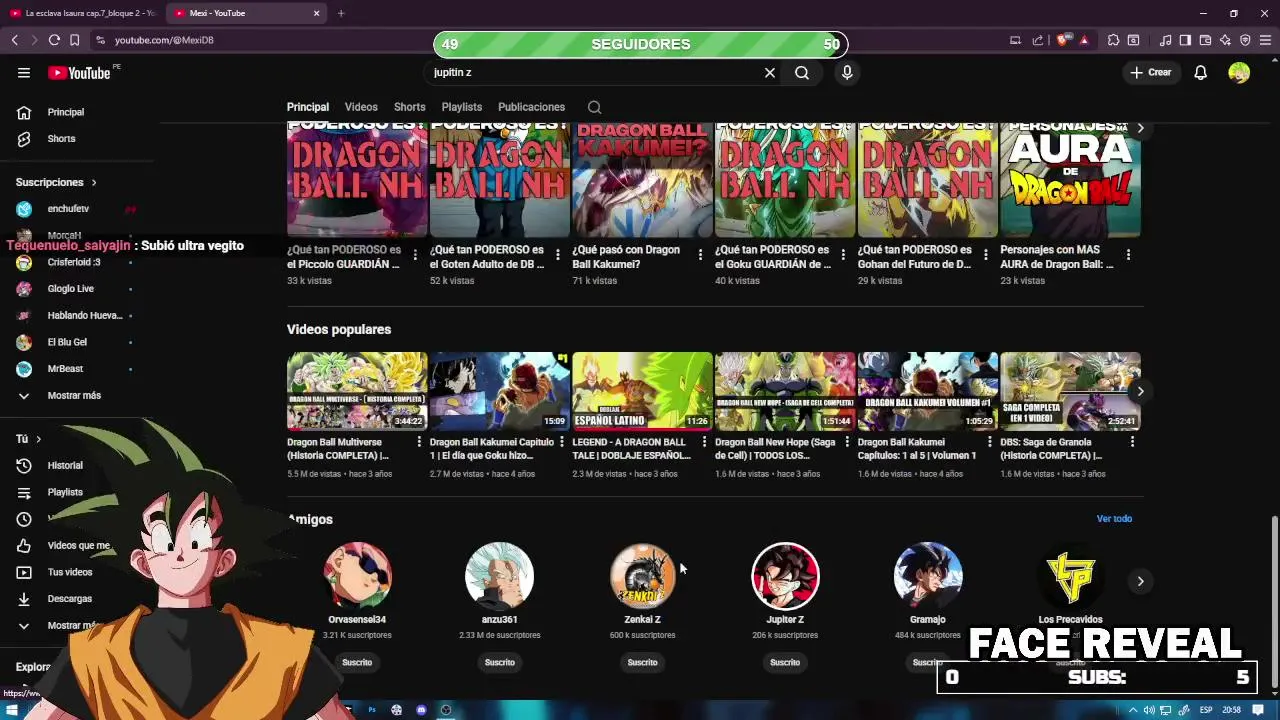
Task: Click the YouTube logo
Action: 79,72
